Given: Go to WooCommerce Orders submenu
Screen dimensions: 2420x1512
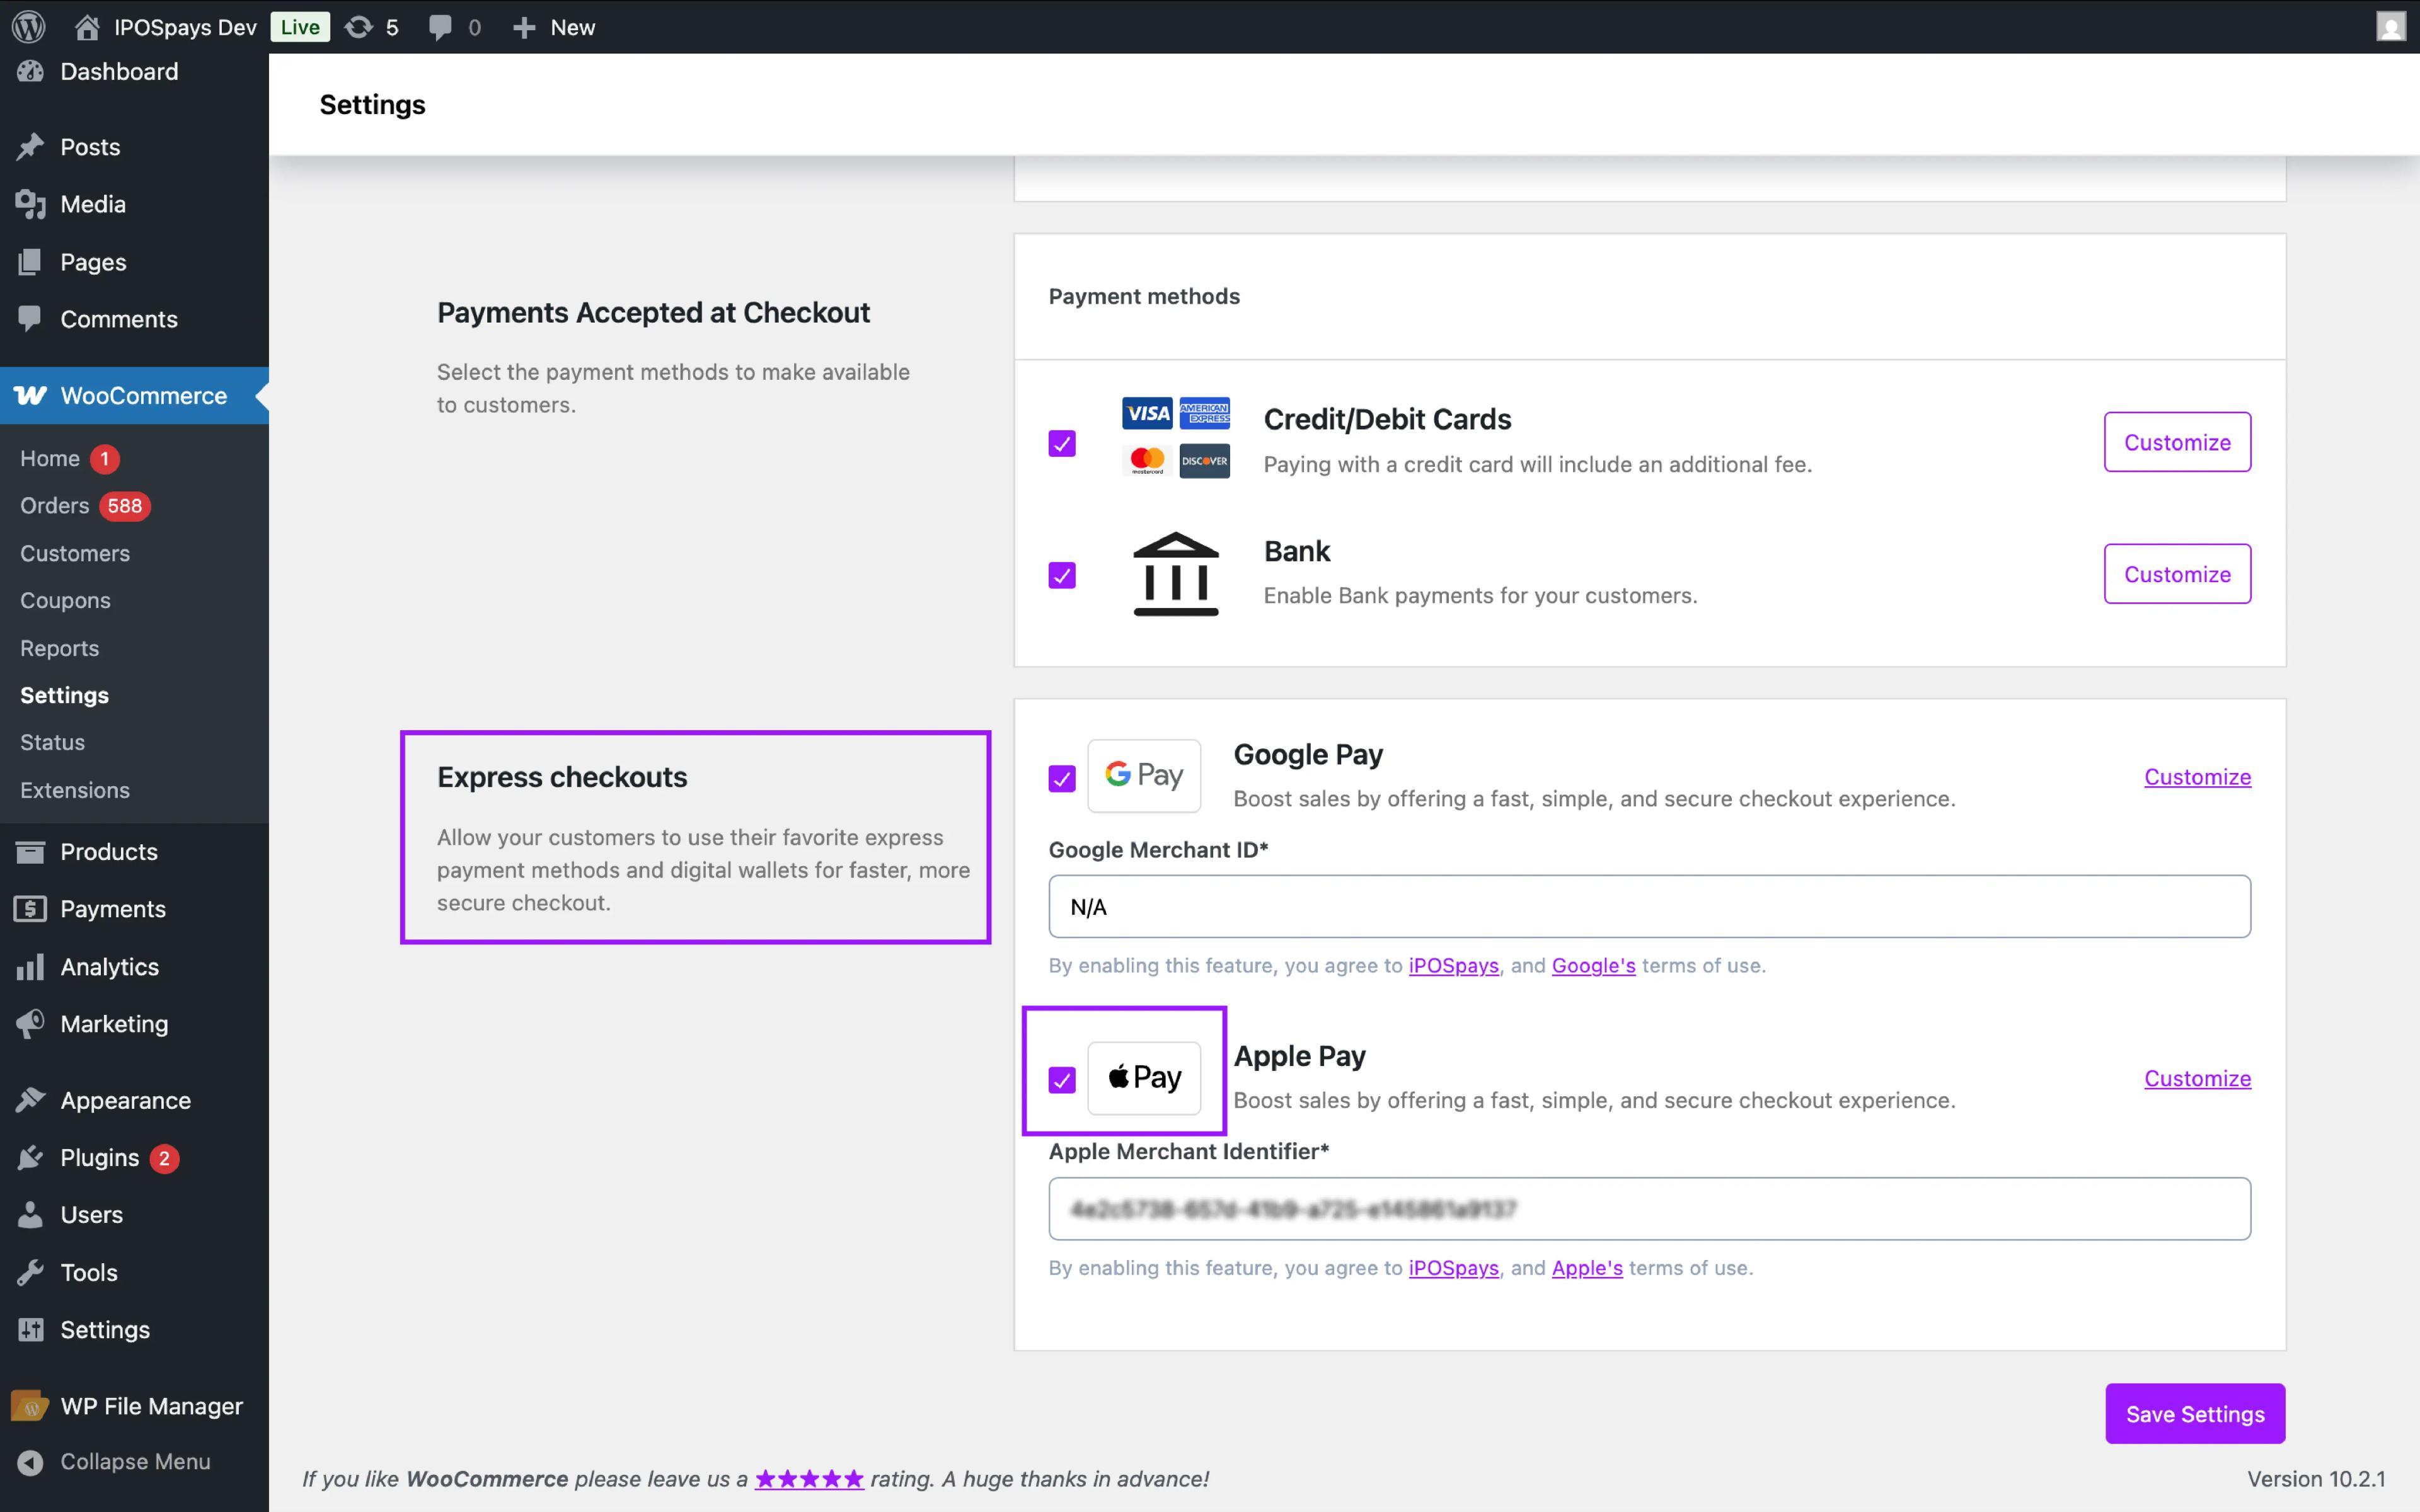Looking at the screenshot, I should point(55,505).
